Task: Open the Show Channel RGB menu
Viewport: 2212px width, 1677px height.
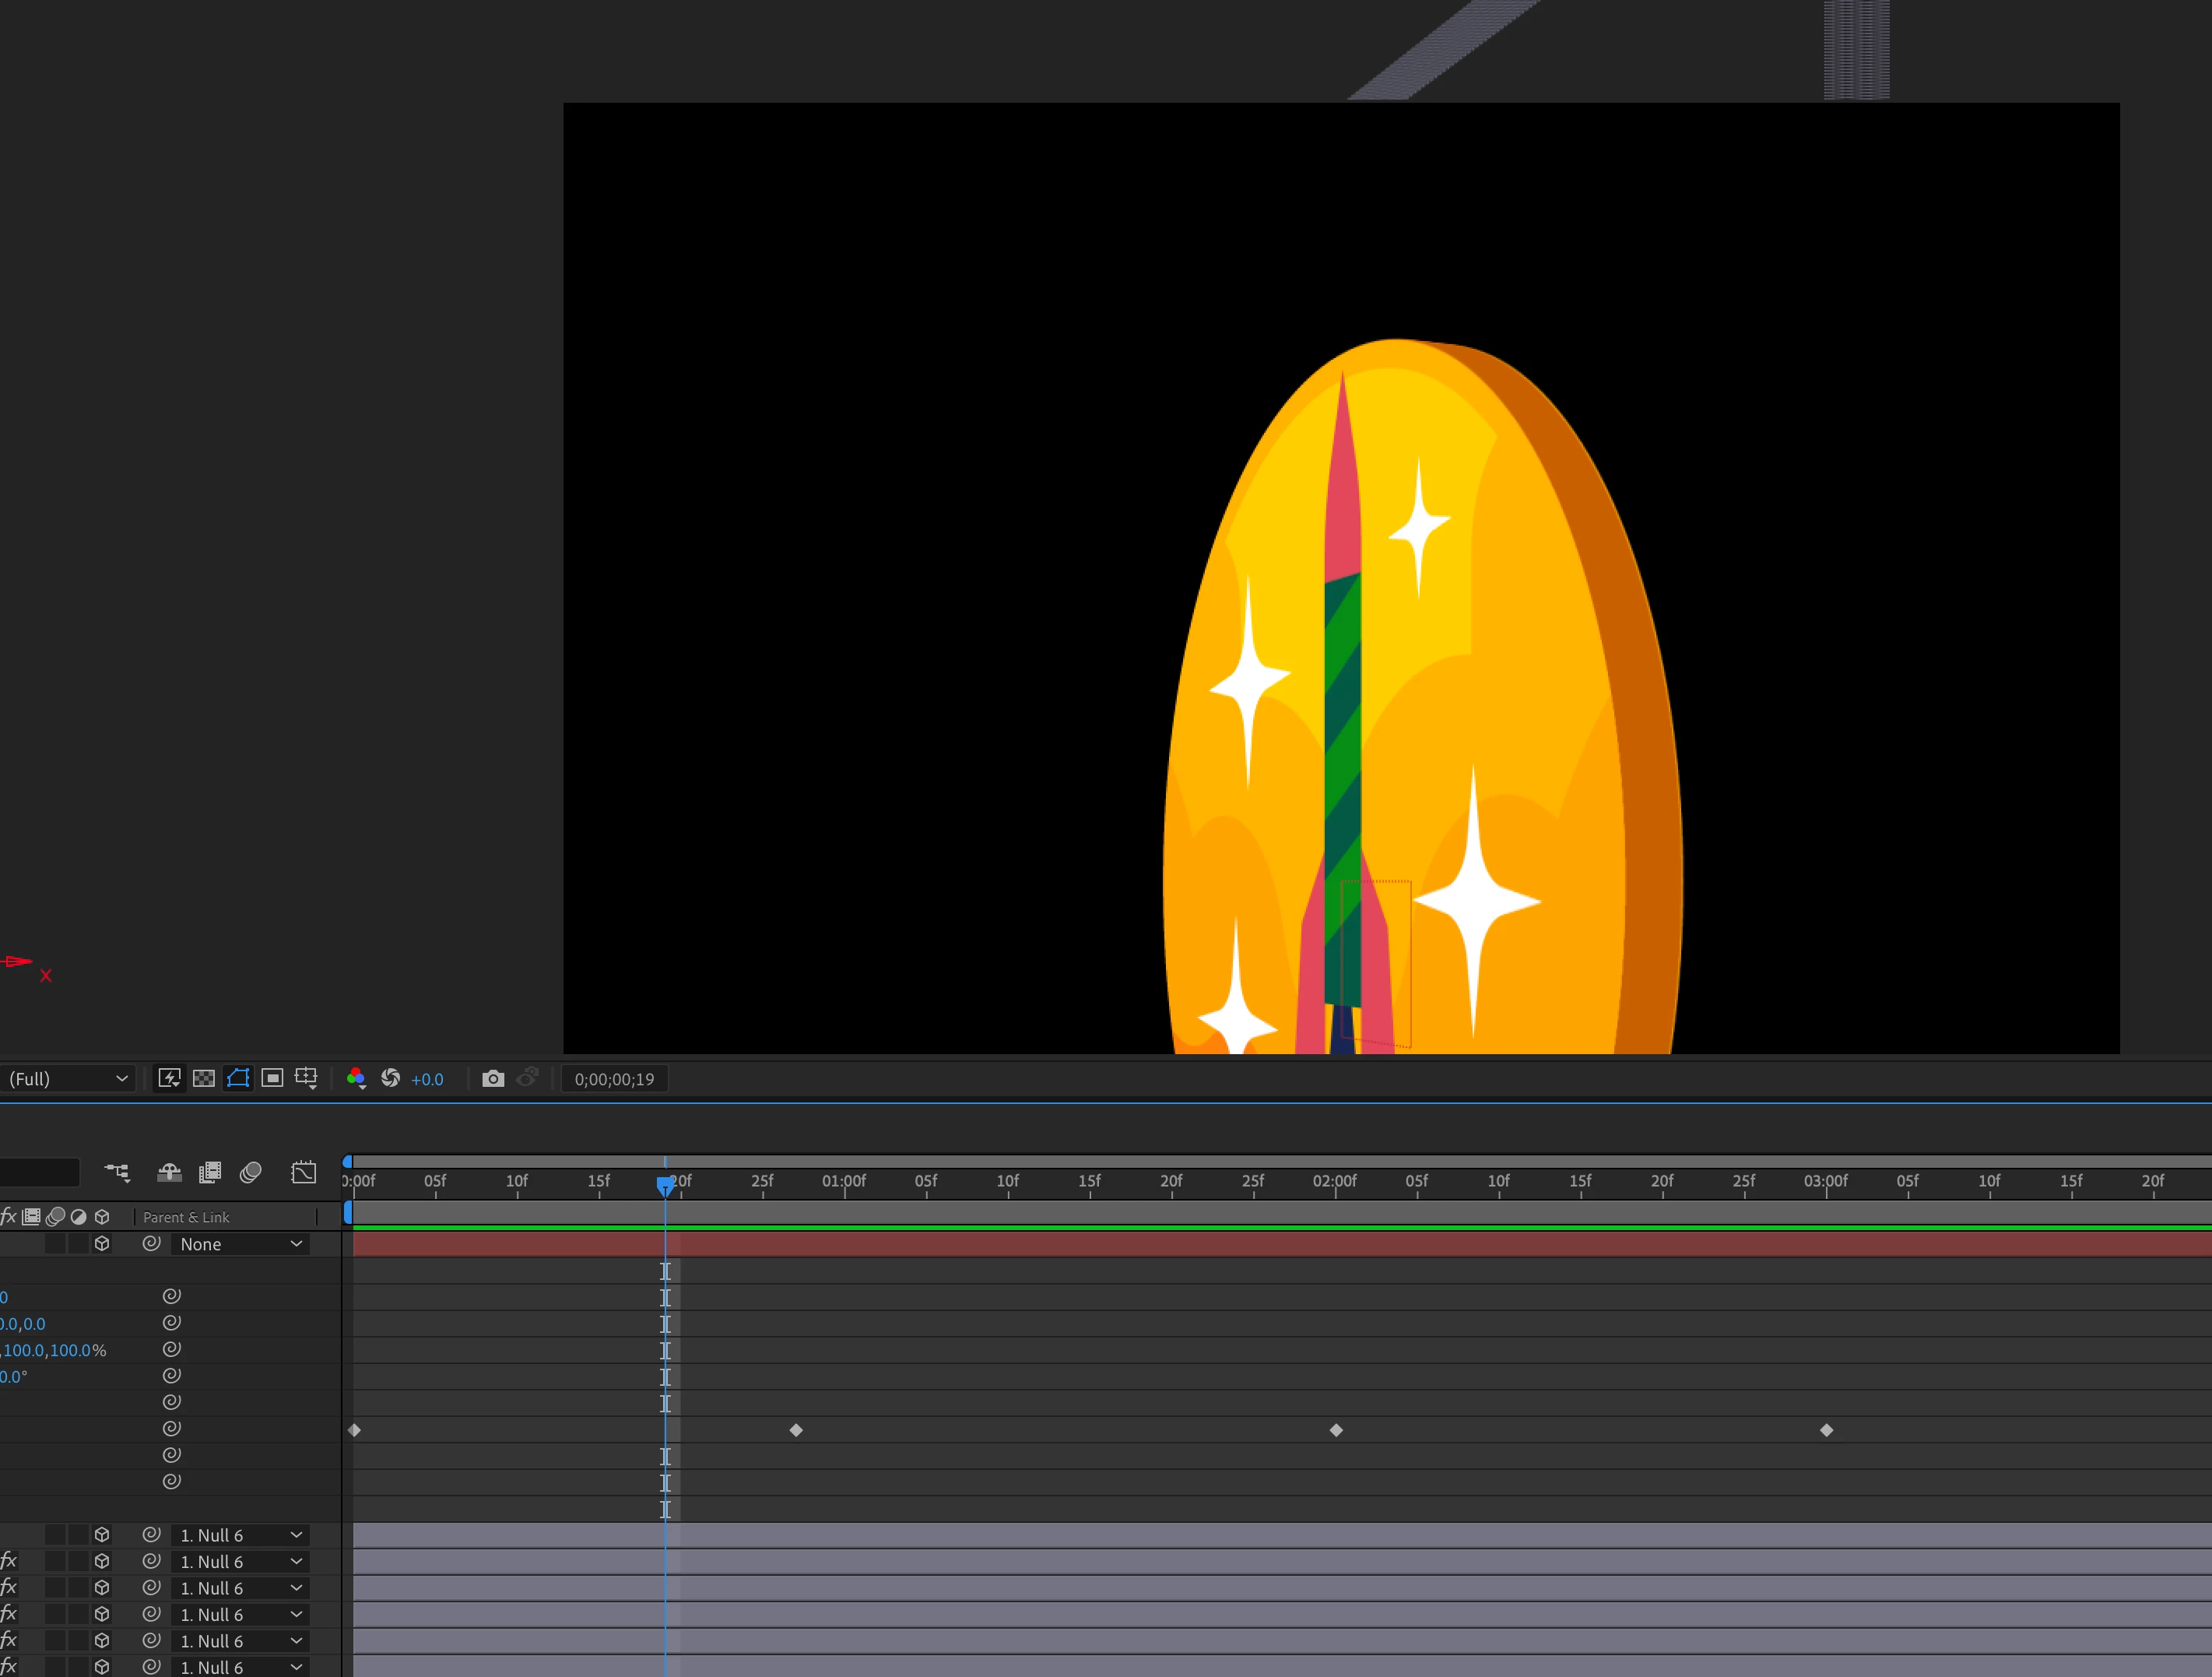Action: (x=356, y=1078)
